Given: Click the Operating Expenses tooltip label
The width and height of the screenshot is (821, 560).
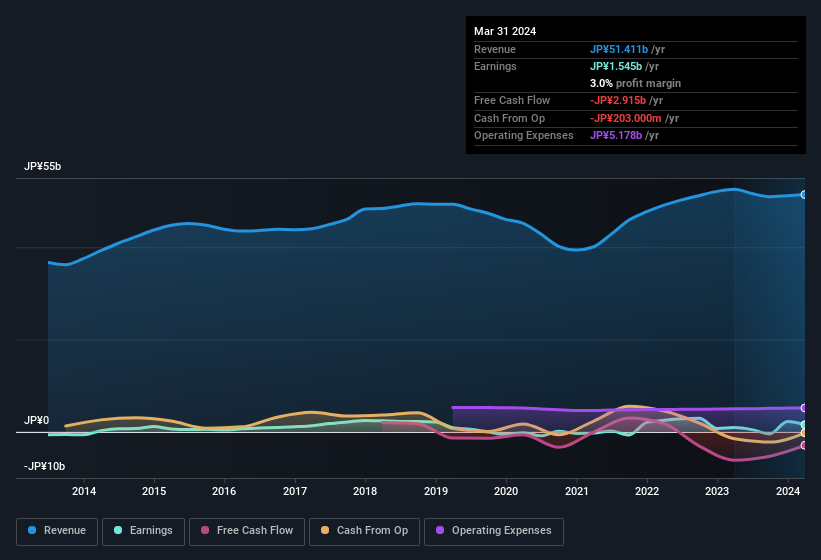Looking at the screenshot, I should point(524,136).
